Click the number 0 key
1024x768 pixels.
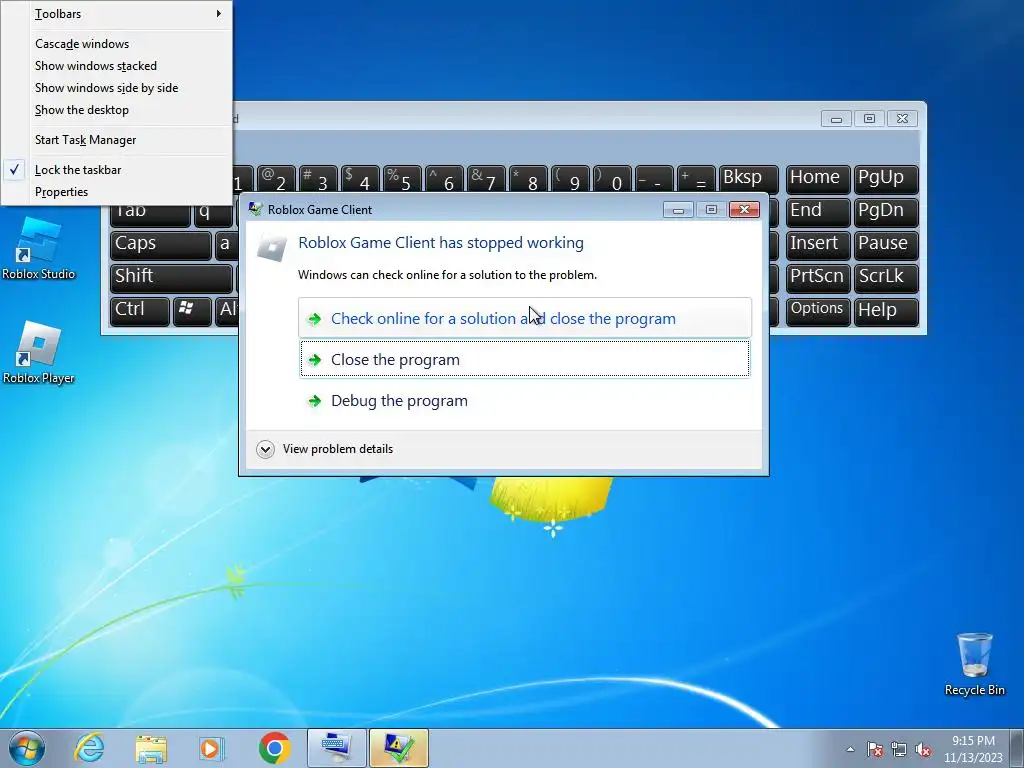click(612, 179)
